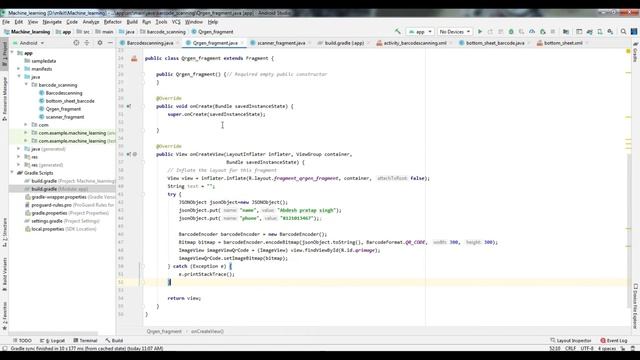640x360 pixels.
Task: Open the SDK Manager toolbar icon
Action: (x=610, y=31)
